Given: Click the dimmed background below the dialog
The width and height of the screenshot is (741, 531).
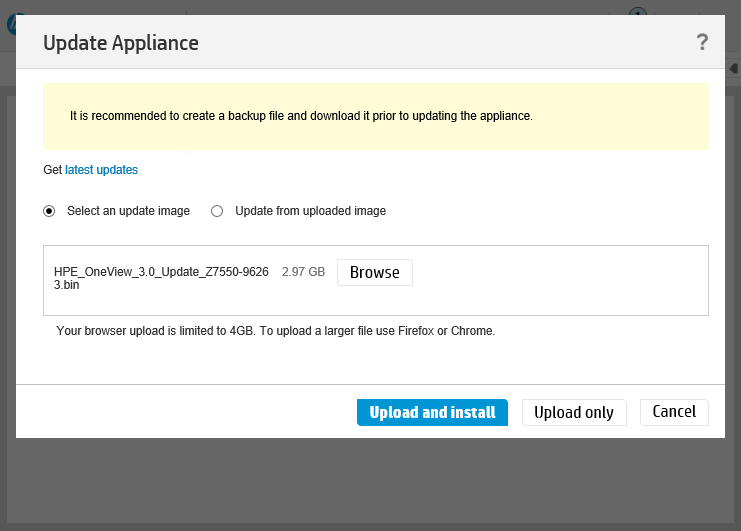Looking at the screenshot, I should (370, 480).
